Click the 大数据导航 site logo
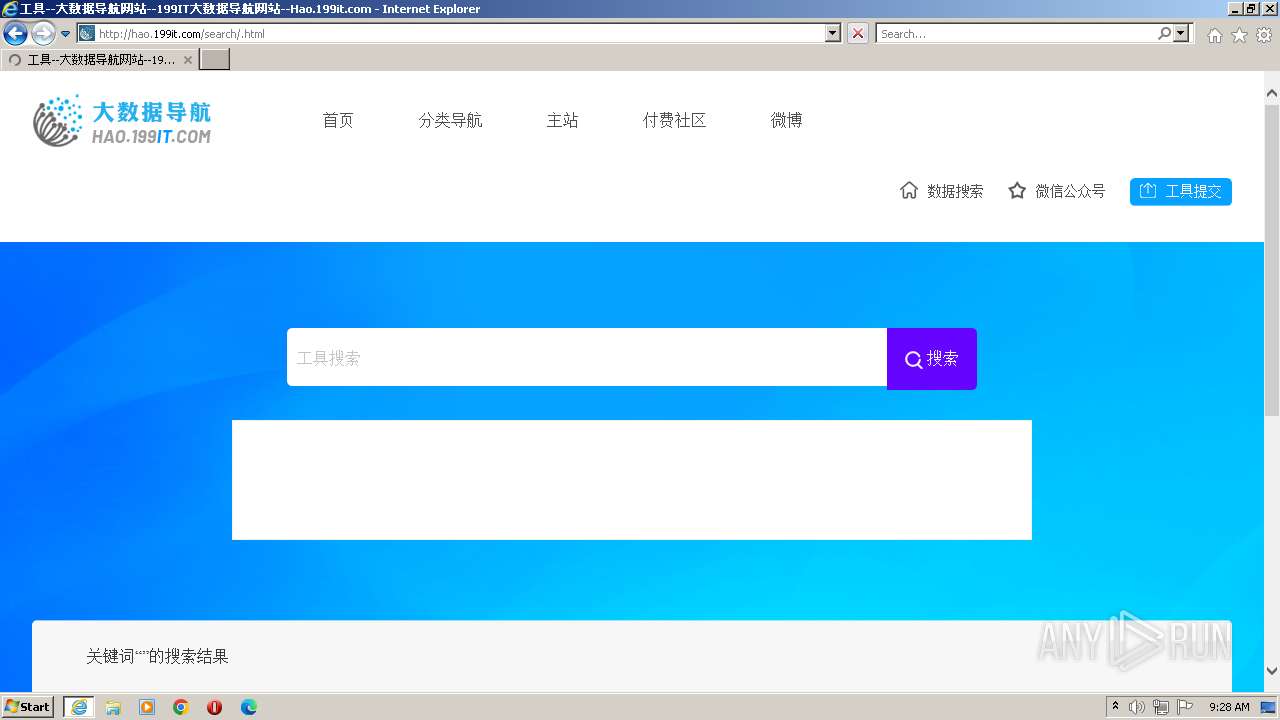 (x=122, y=121)
